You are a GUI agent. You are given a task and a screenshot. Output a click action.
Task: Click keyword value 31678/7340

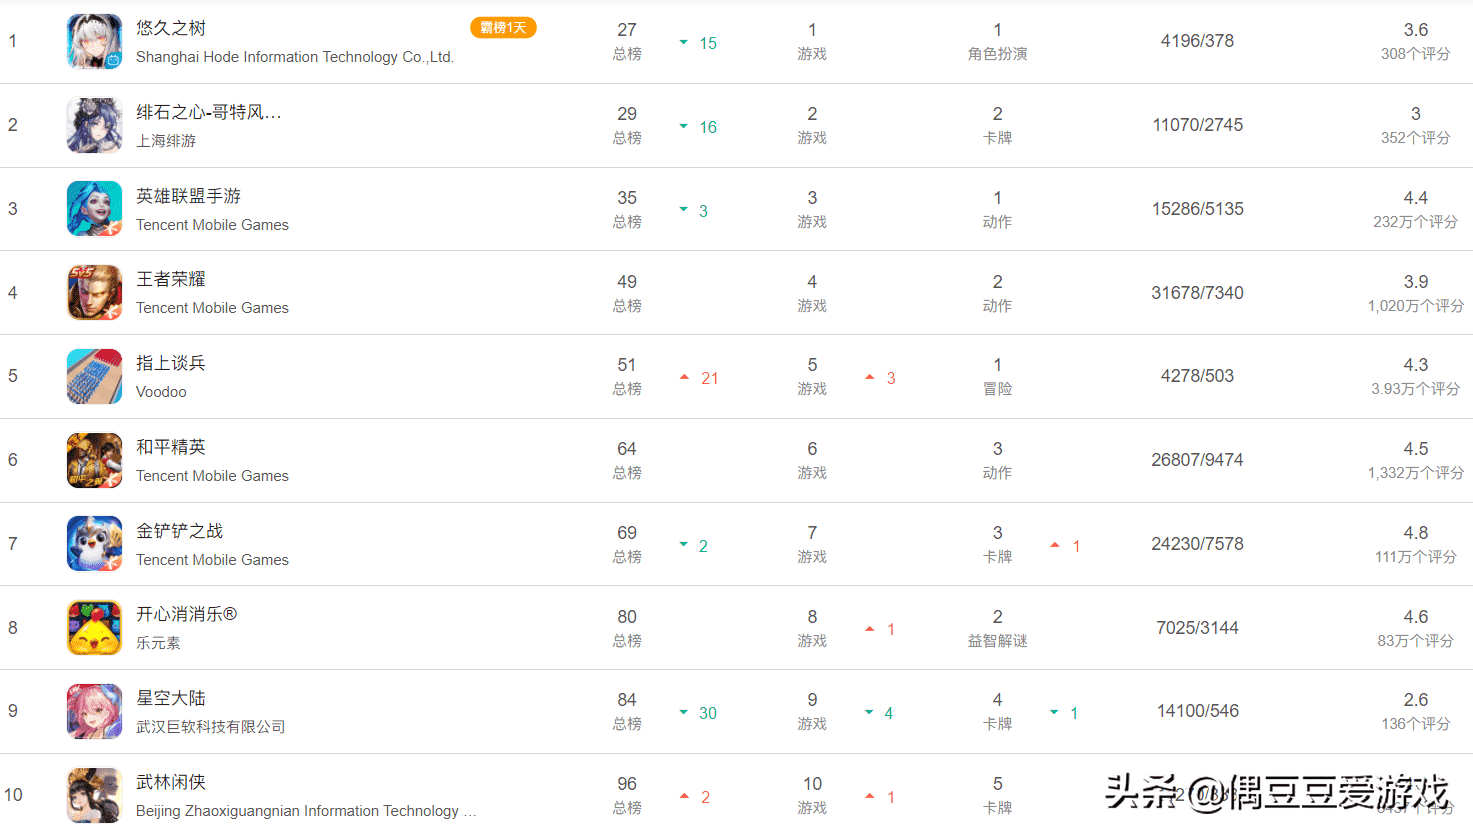[x=1197, y=293]
